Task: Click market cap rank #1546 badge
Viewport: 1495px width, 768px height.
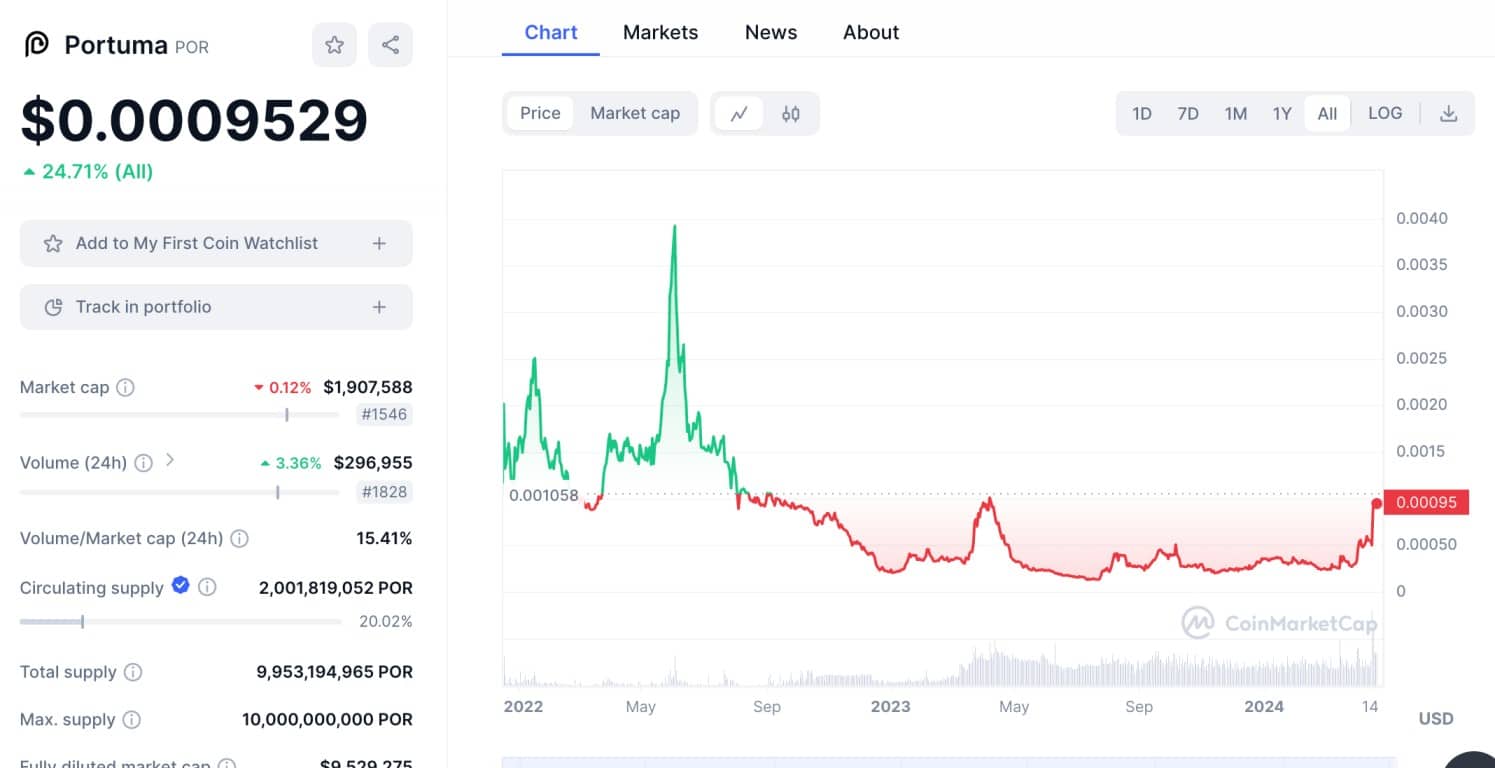Action: pyautogui.click(x=384, y=414)
